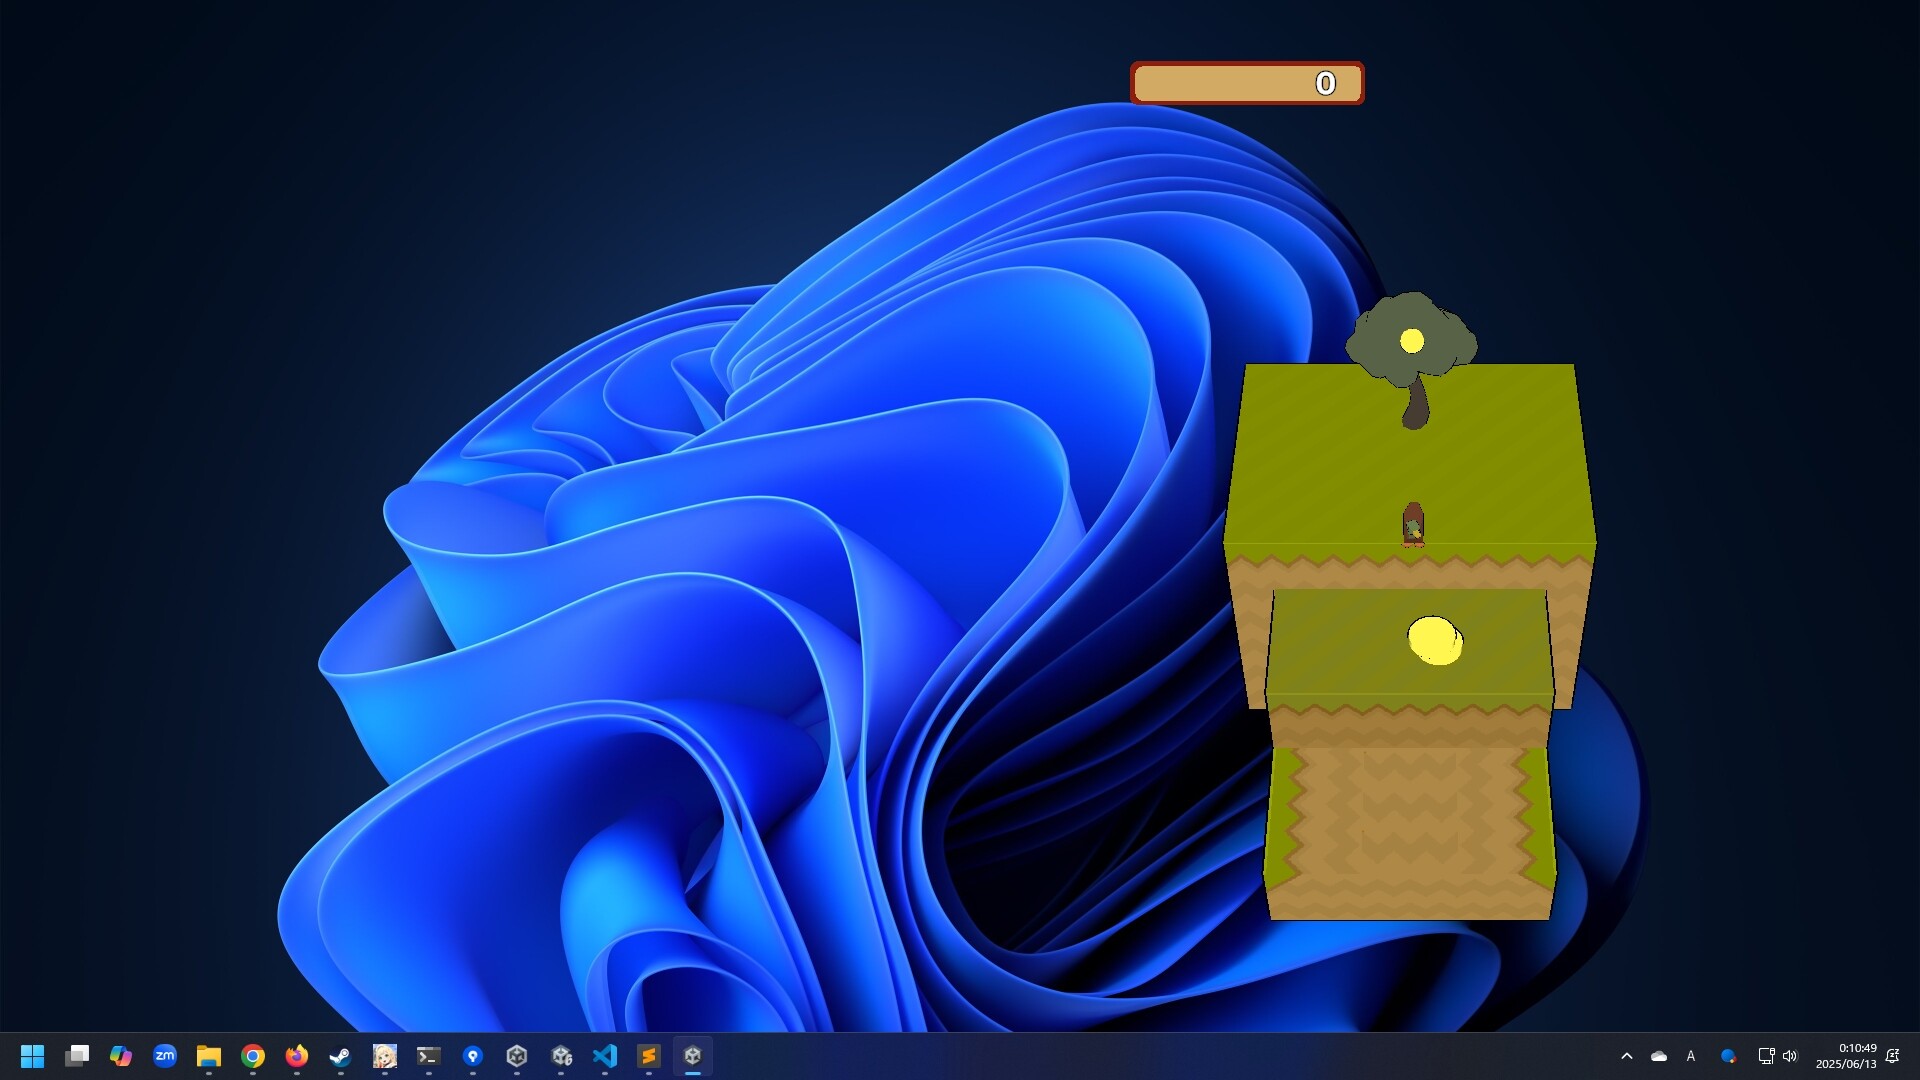1920x1080 pixels.
Task: Open Google Chrome from taskbar
Action: coord(252,1055)
